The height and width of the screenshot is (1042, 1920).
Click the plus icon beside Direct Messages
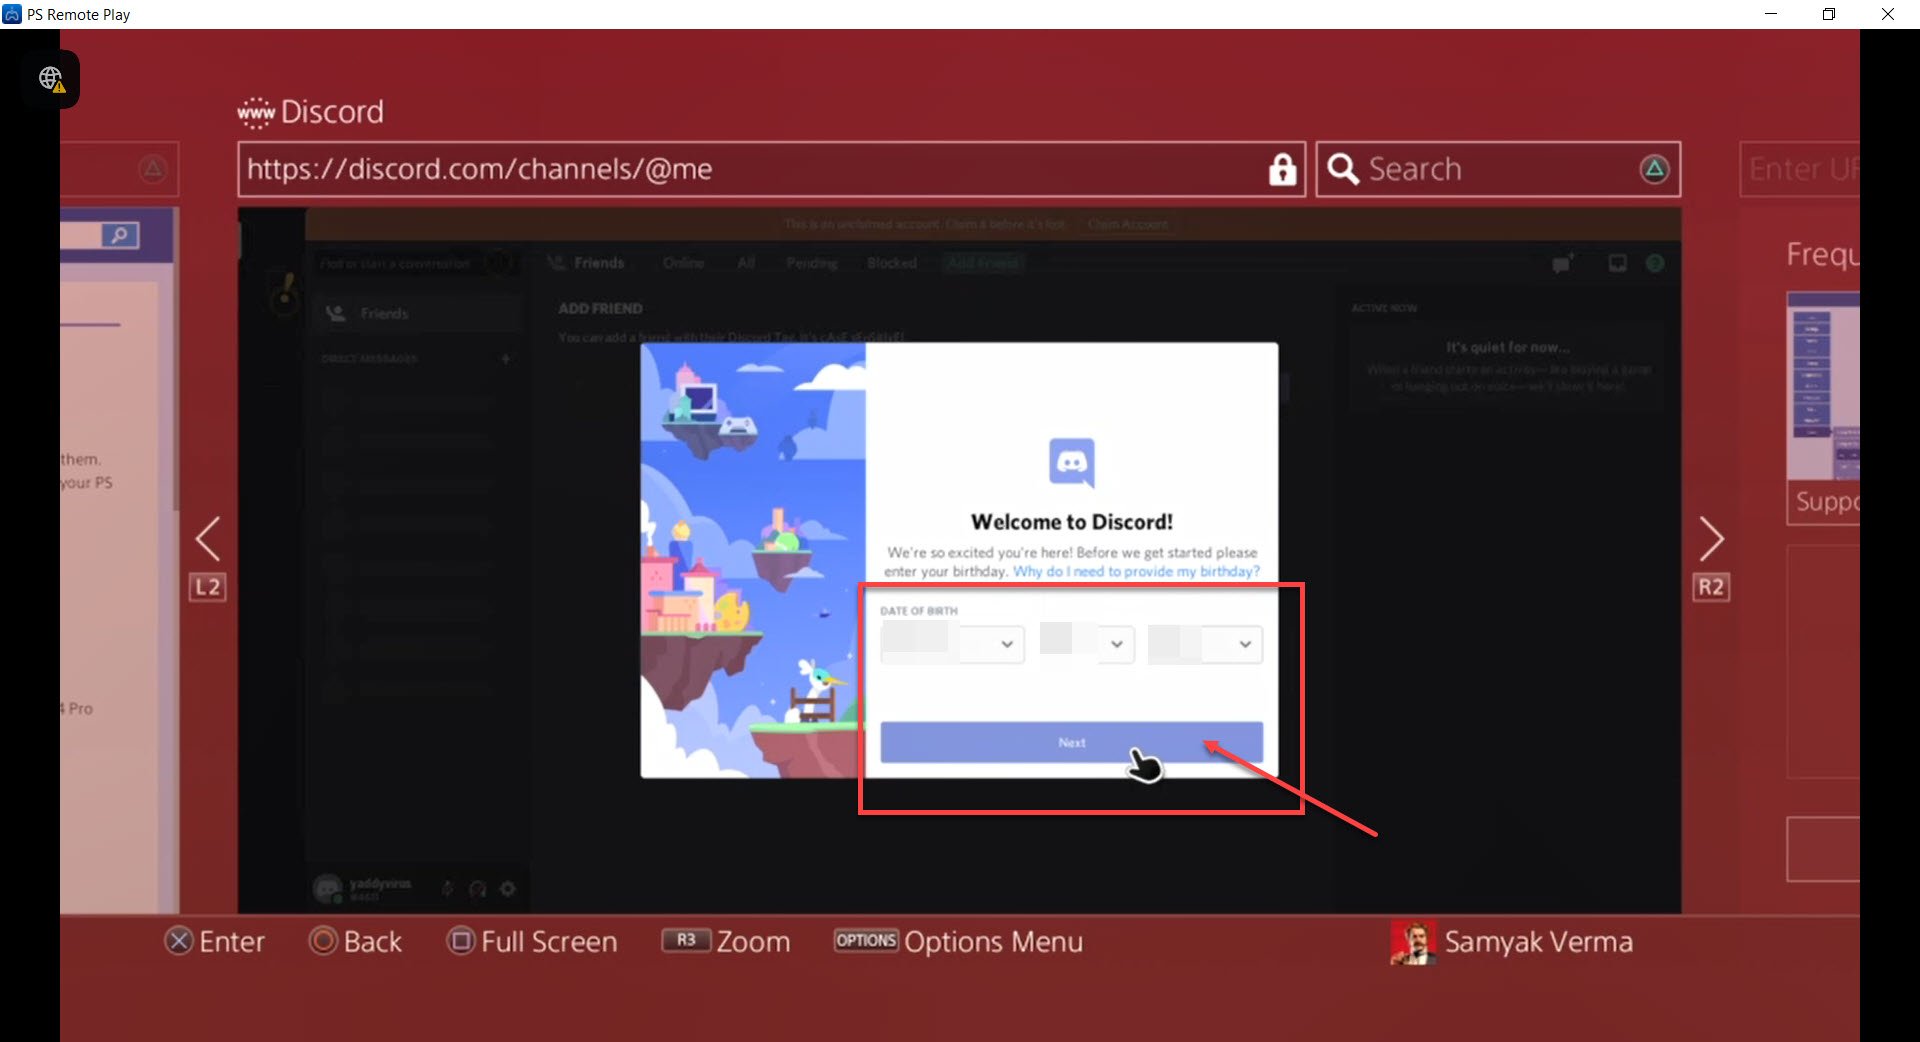(506, 358)
